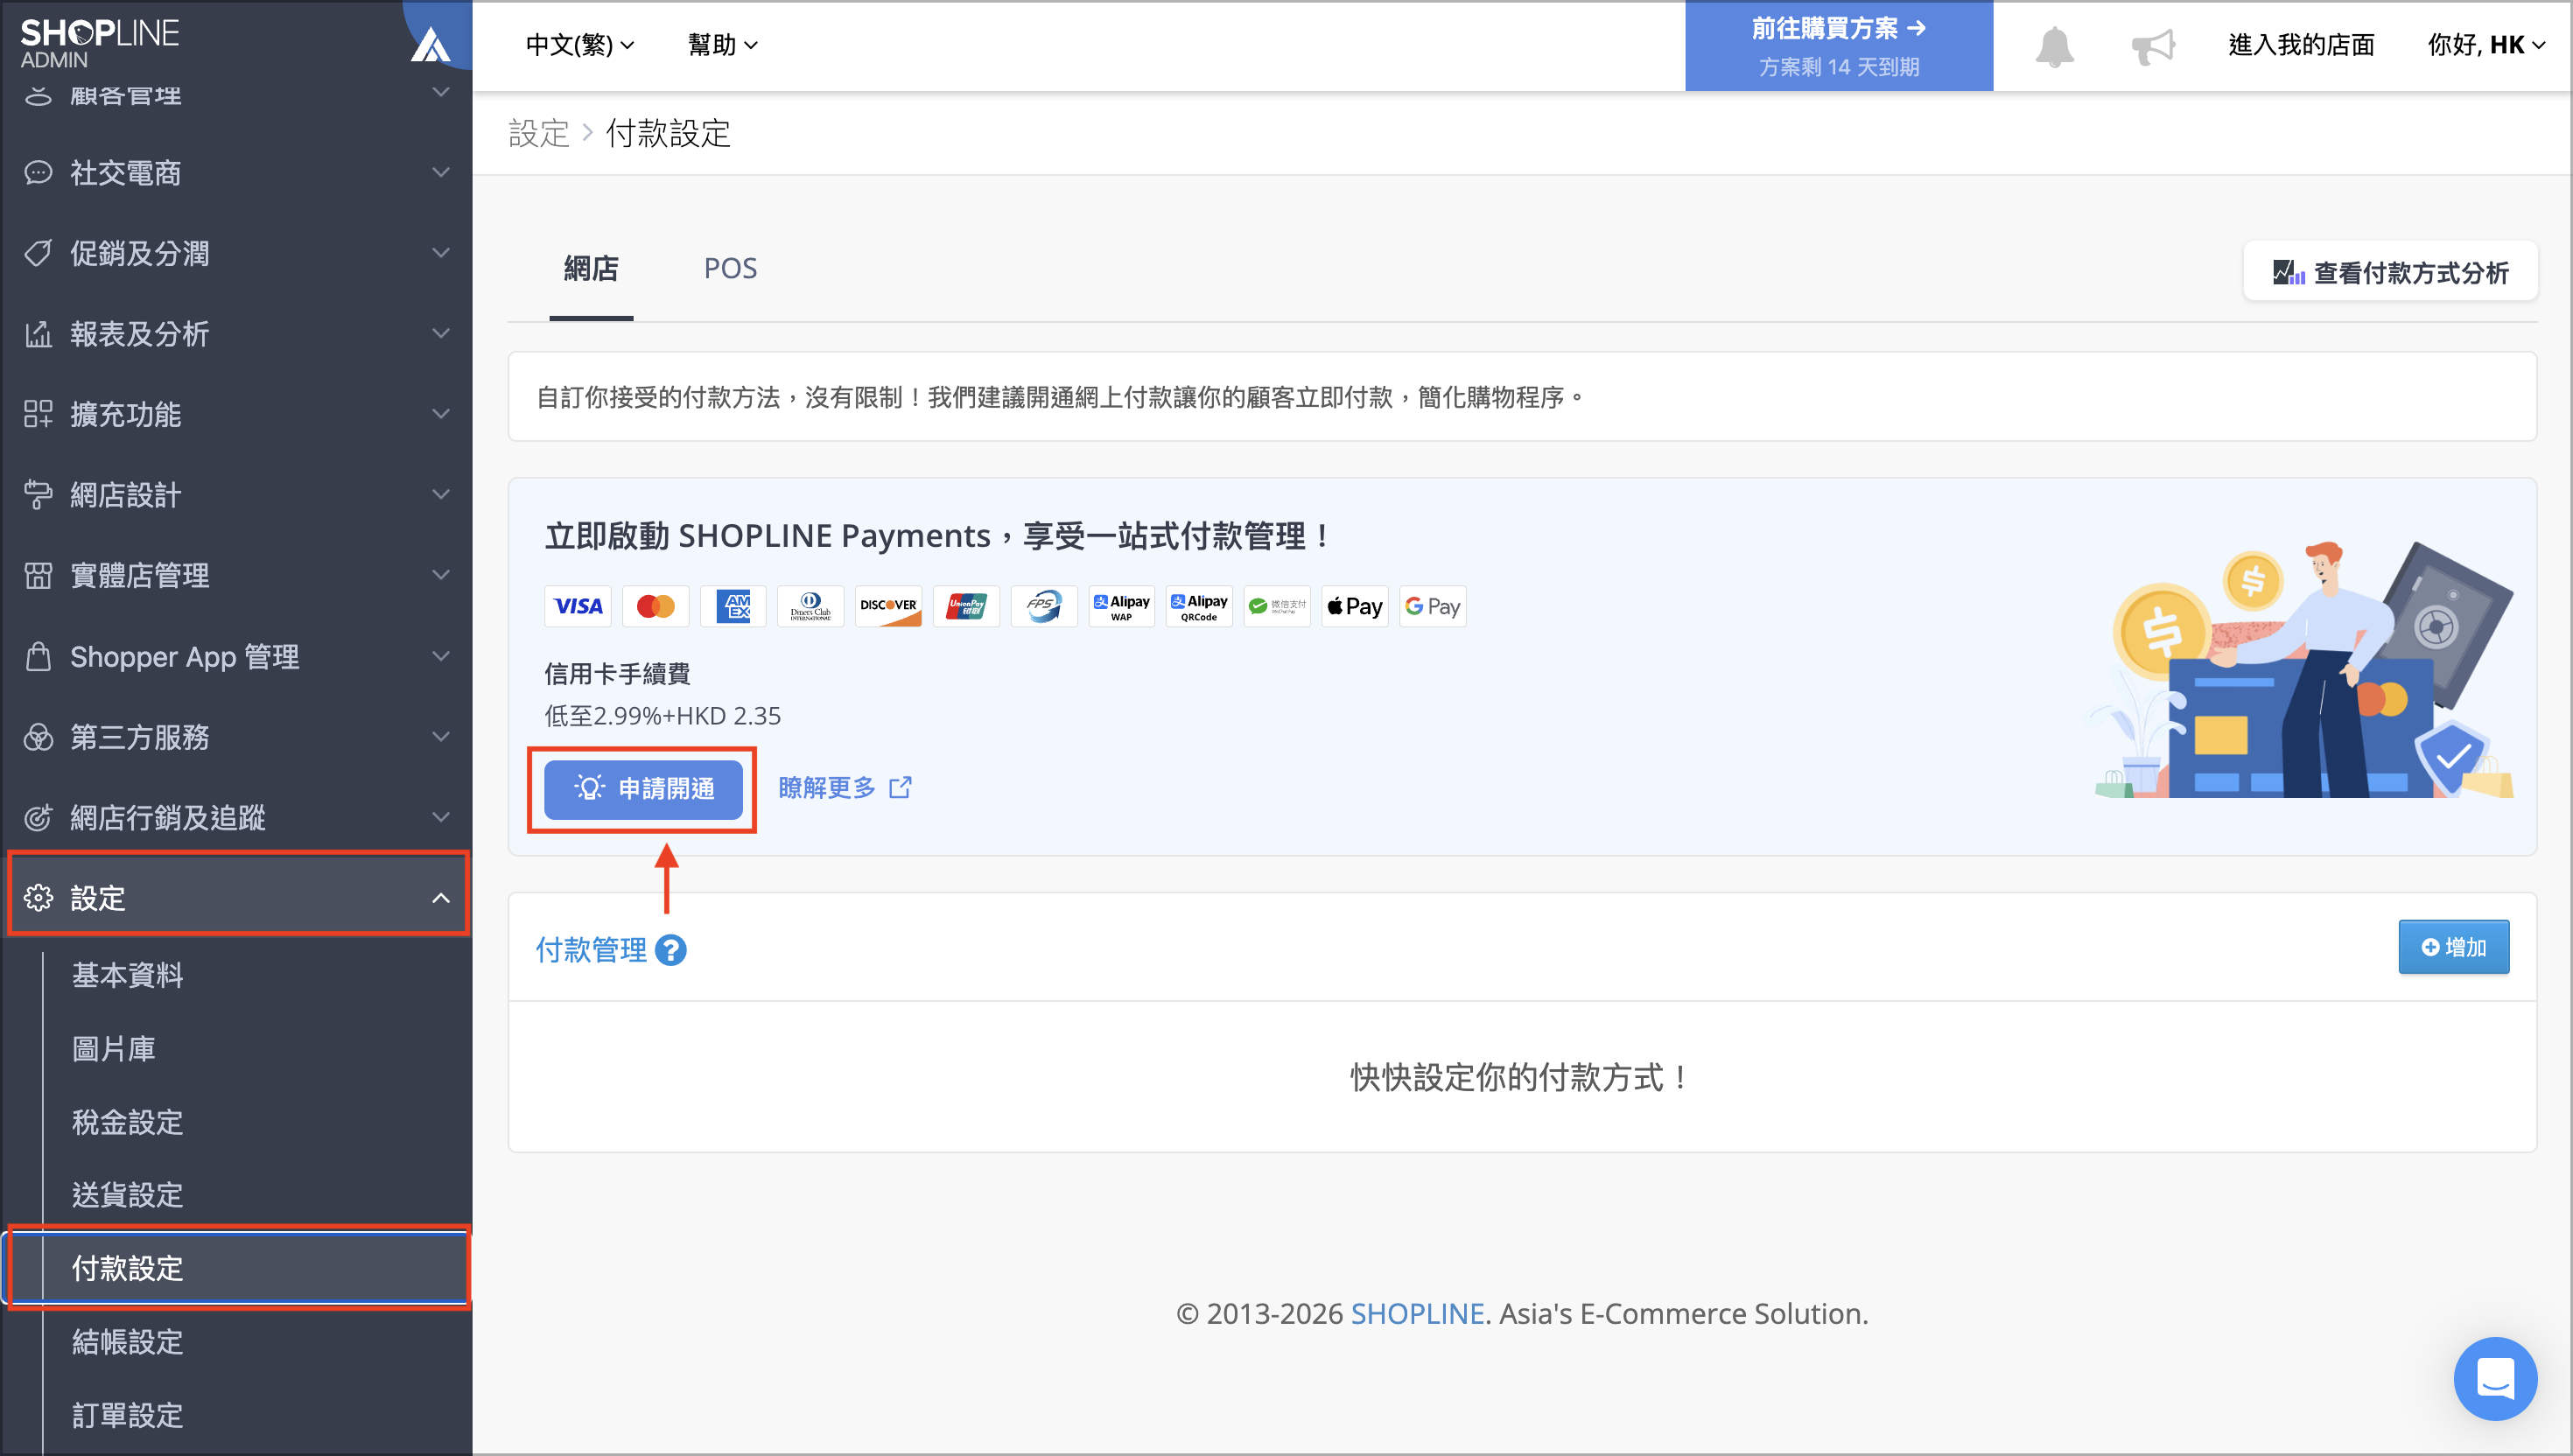Open 結帳設定 settings submenu item
This screenshot has height=1456, width=2573.
coord(127,1342)
